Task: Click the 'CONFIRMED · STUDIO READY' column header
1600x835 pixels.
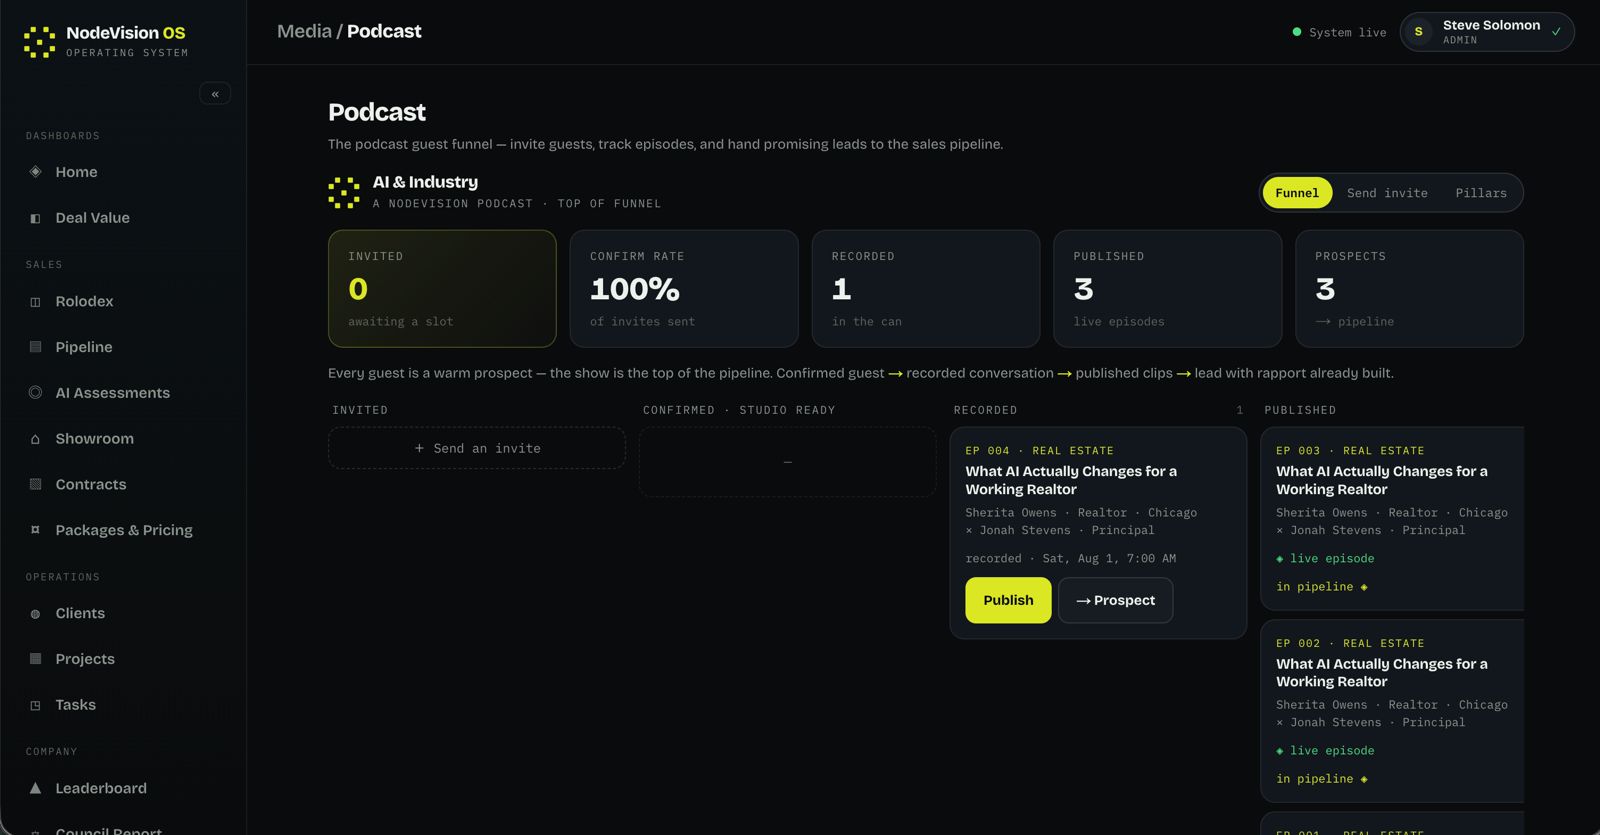Action: pos(739,410)
